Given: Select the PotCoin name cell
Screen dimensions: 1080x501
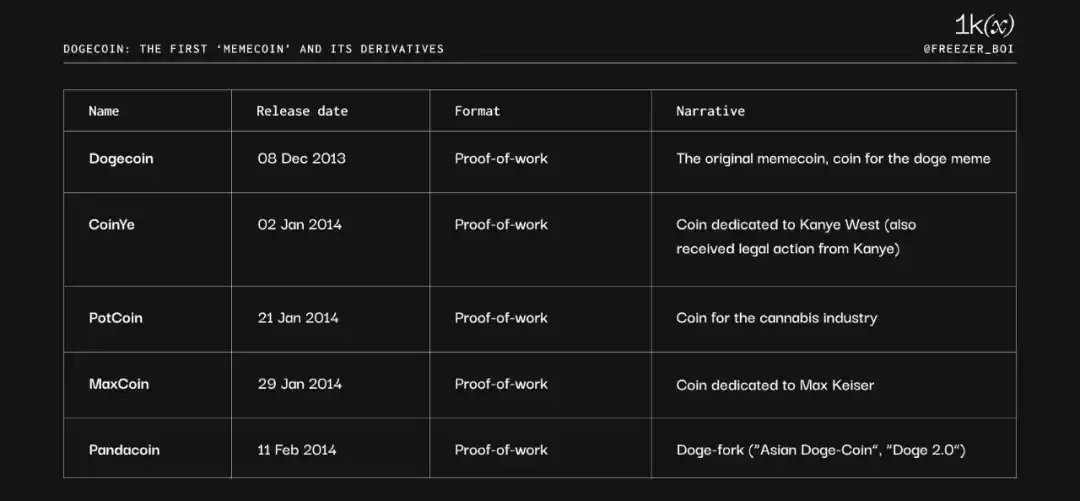Looking at the screenshot, I should [x=116, y=318].
